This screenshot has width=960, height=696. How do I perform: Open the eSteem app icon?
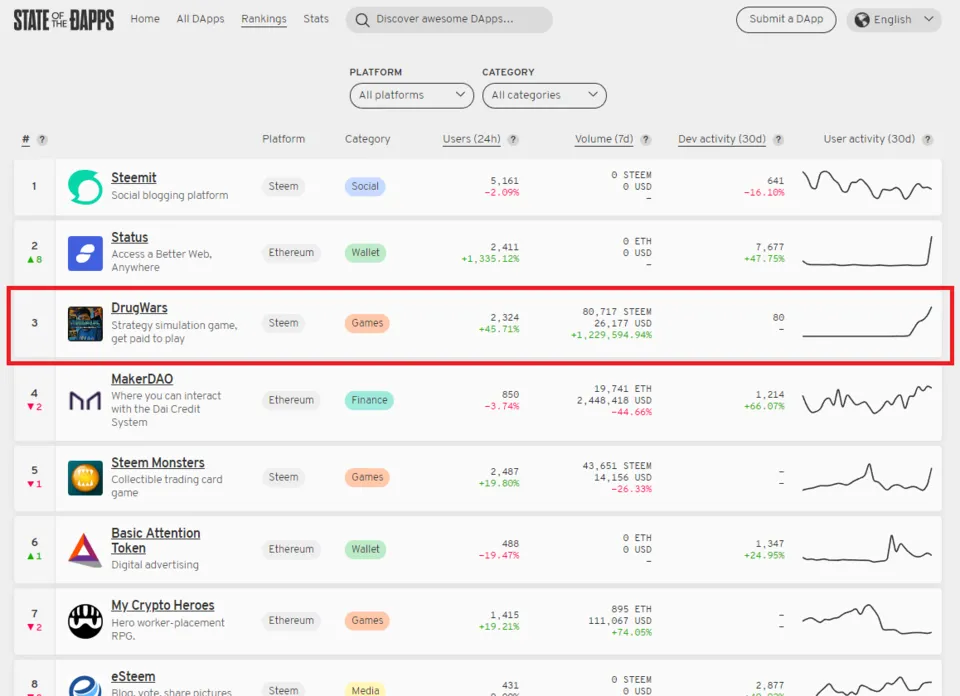click(85, 687)
